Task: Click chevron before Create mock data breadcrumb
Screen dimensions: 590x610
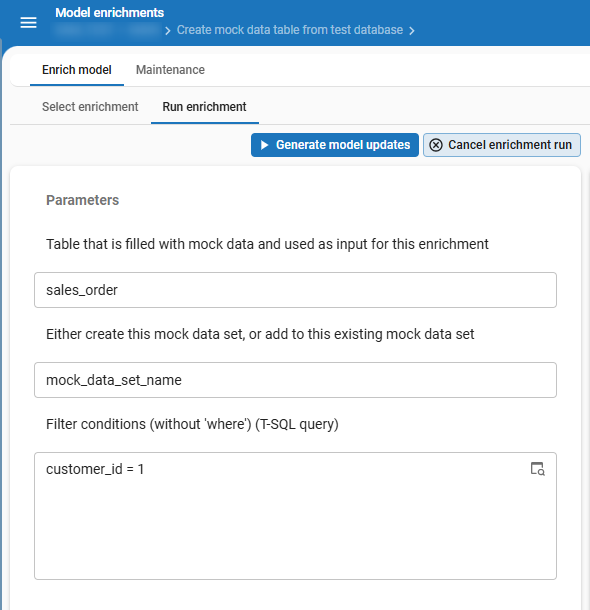Action: point(168,31)
